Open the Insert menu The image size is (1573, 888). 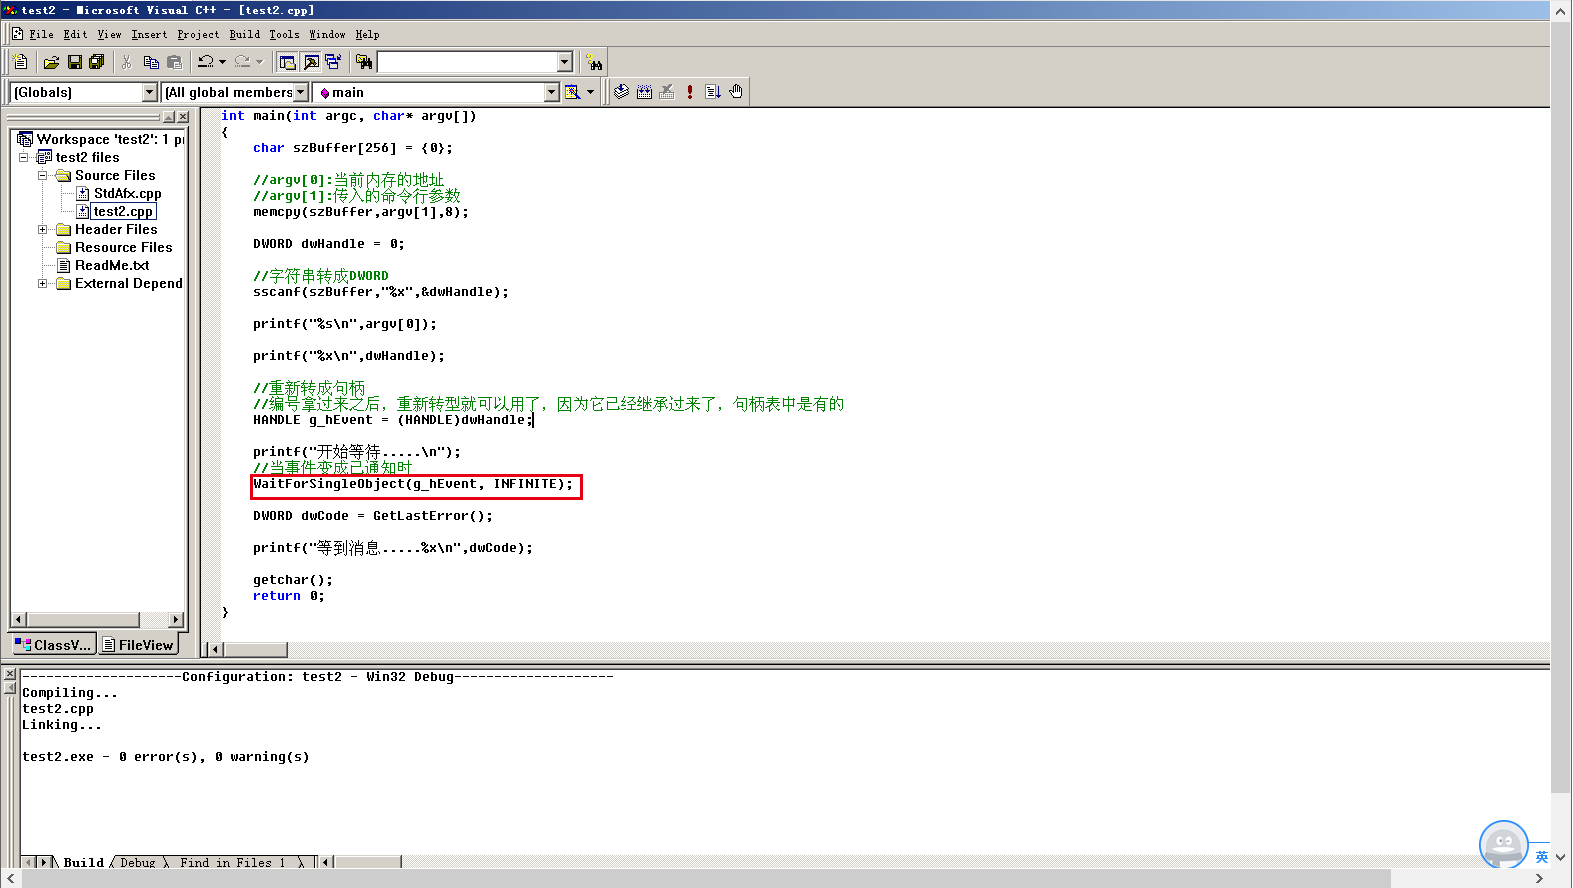point(149,34)
